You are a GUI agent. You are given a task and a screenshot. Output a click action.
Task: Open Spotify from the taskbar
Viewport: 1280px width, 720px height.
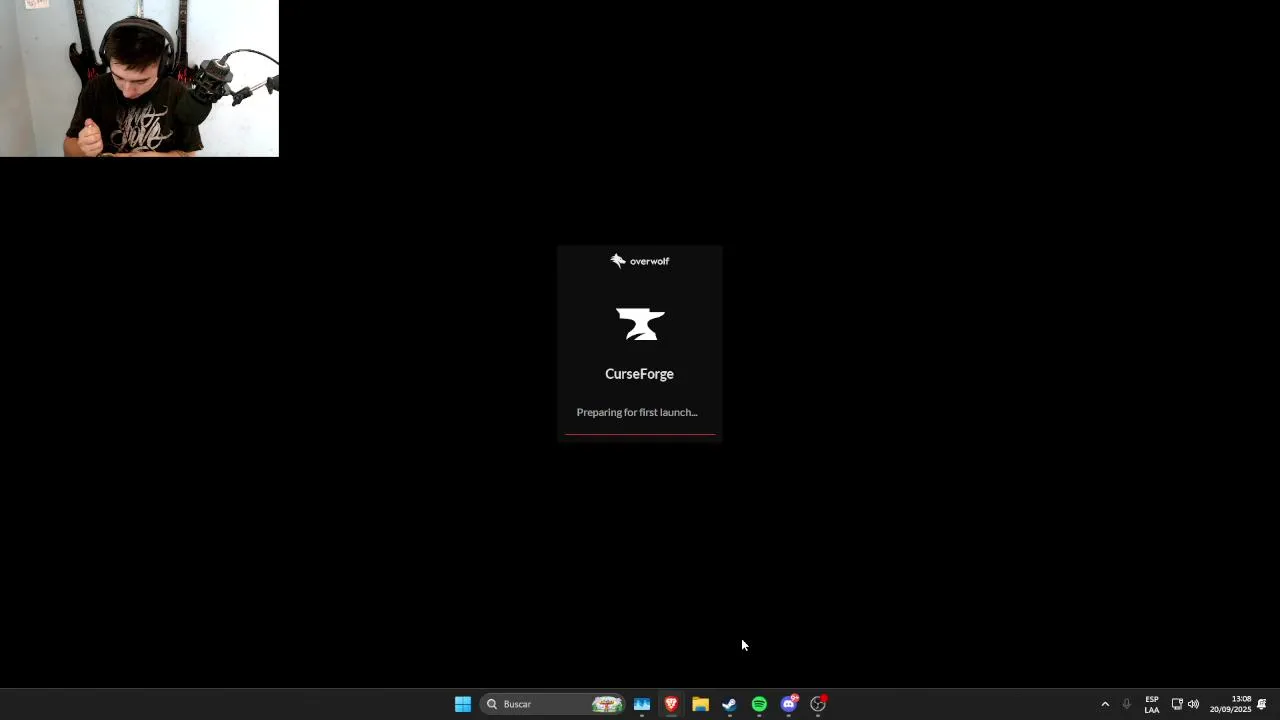[x=759, y=704]
